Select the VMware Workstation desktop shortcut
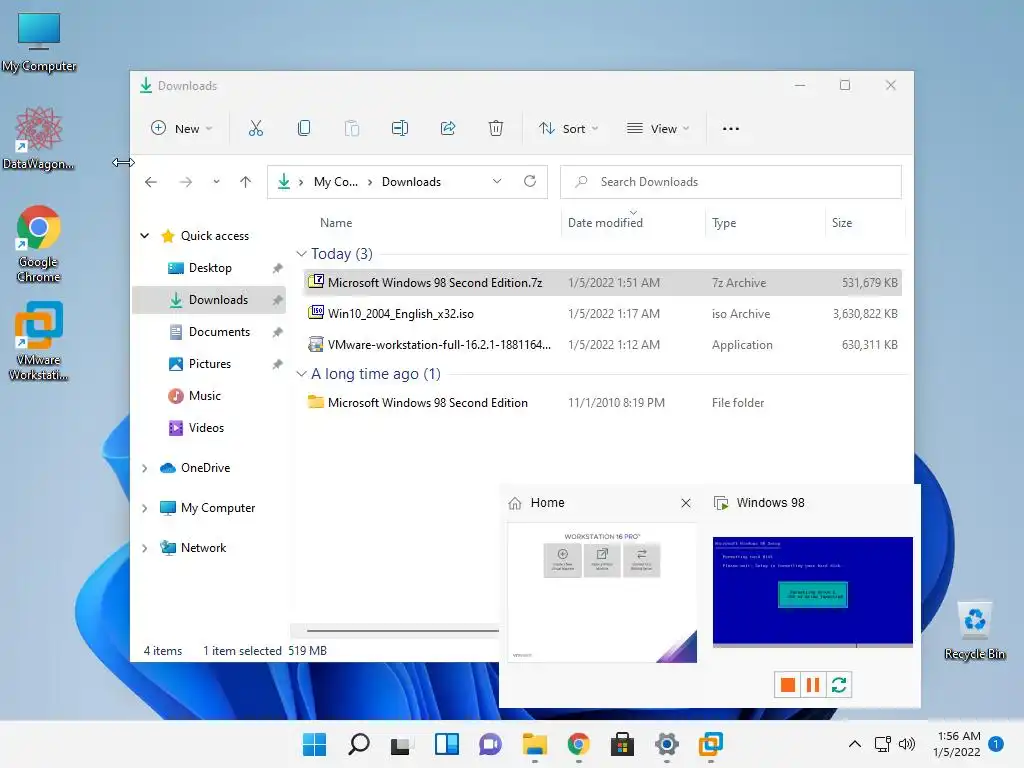The image size is (1024, 768). 39,341
